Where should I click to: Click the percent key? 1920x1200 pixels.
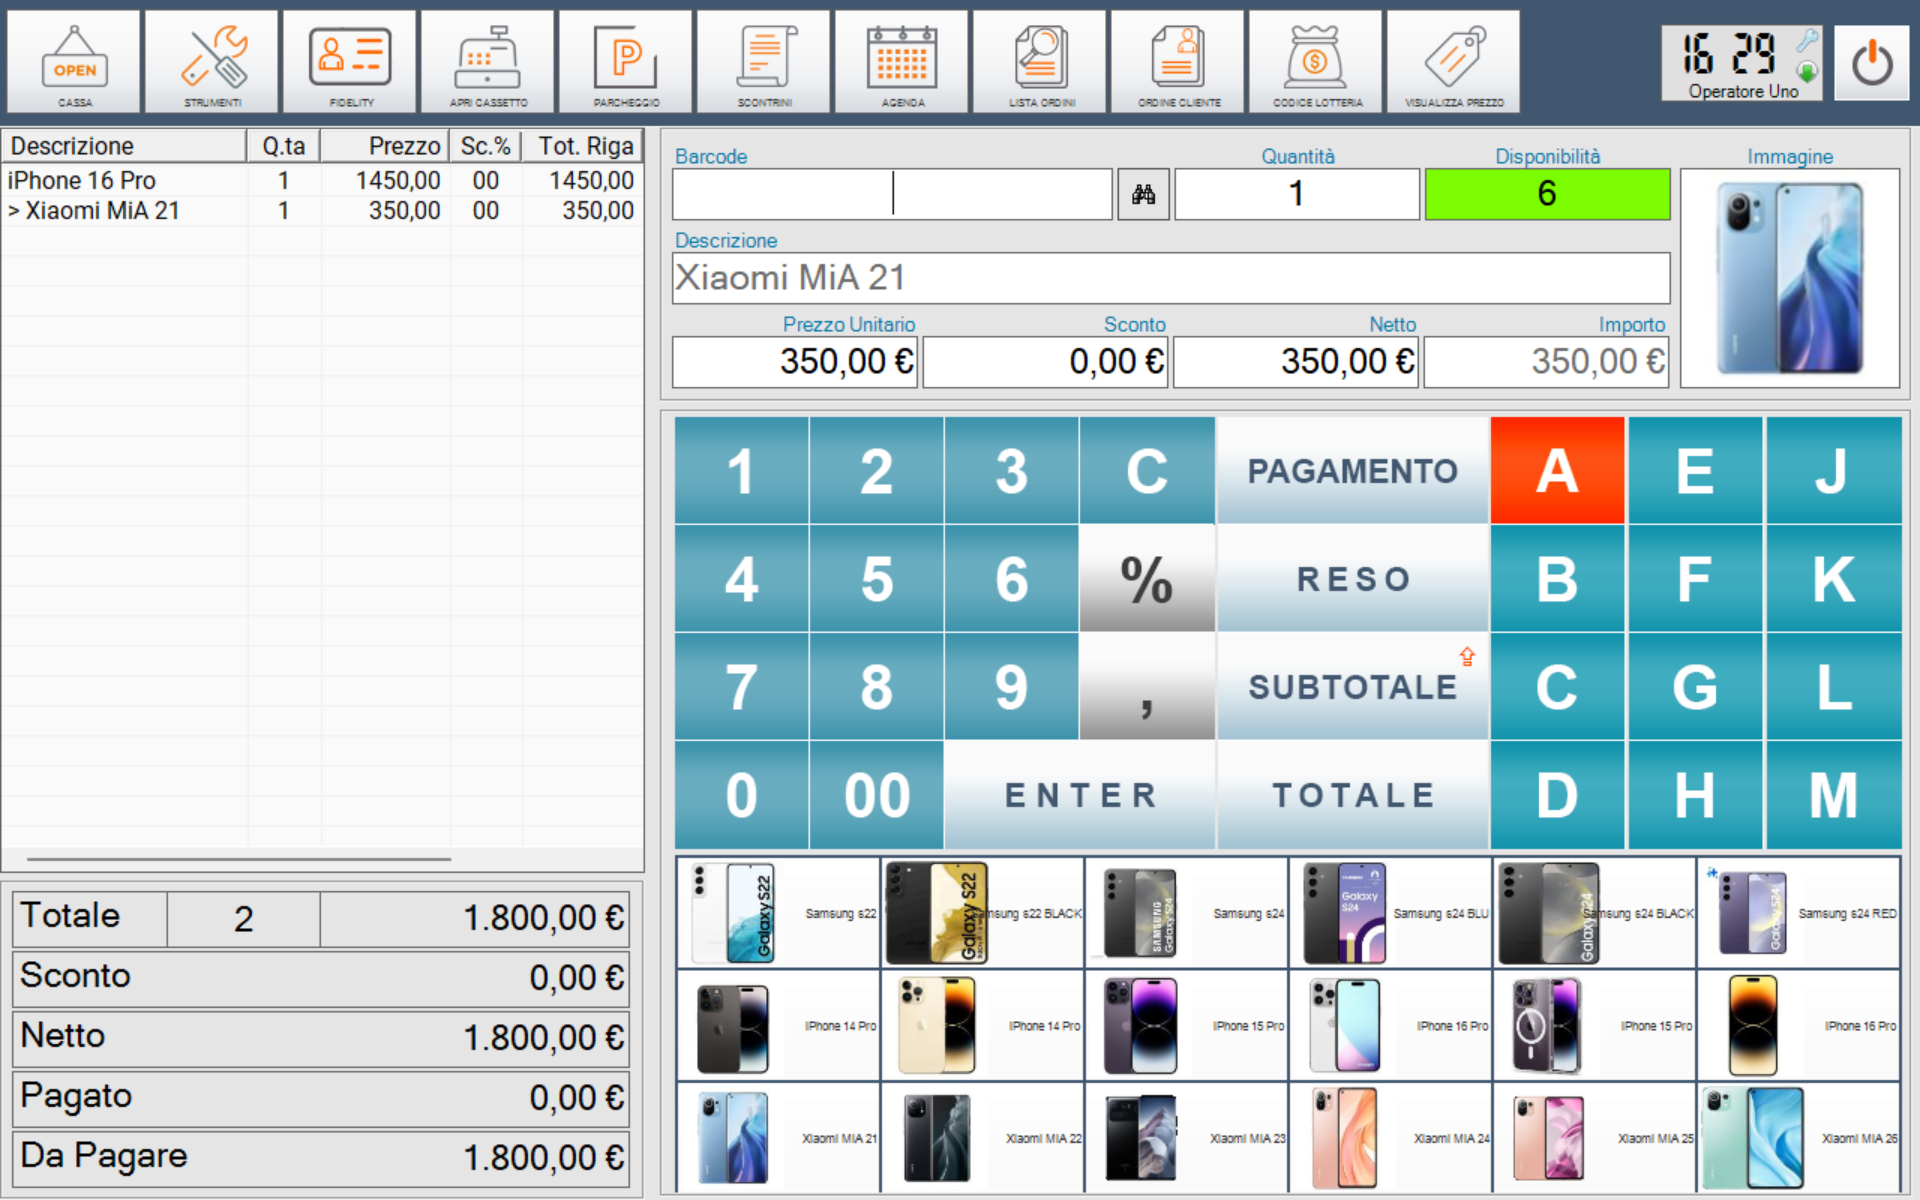pos(1147,578)
